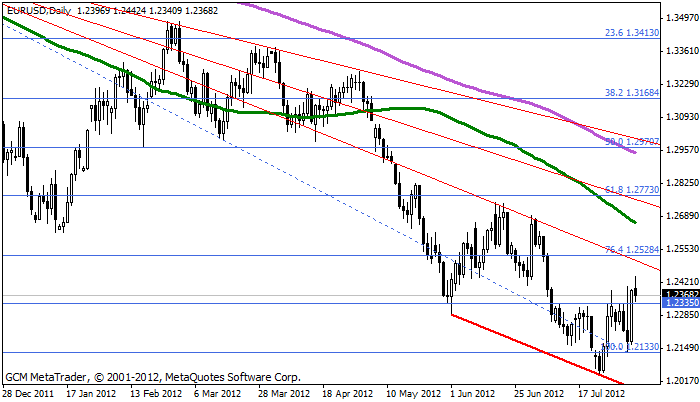Select the 1.32290 price axis value
700x402 pixels.
(682, 84)
